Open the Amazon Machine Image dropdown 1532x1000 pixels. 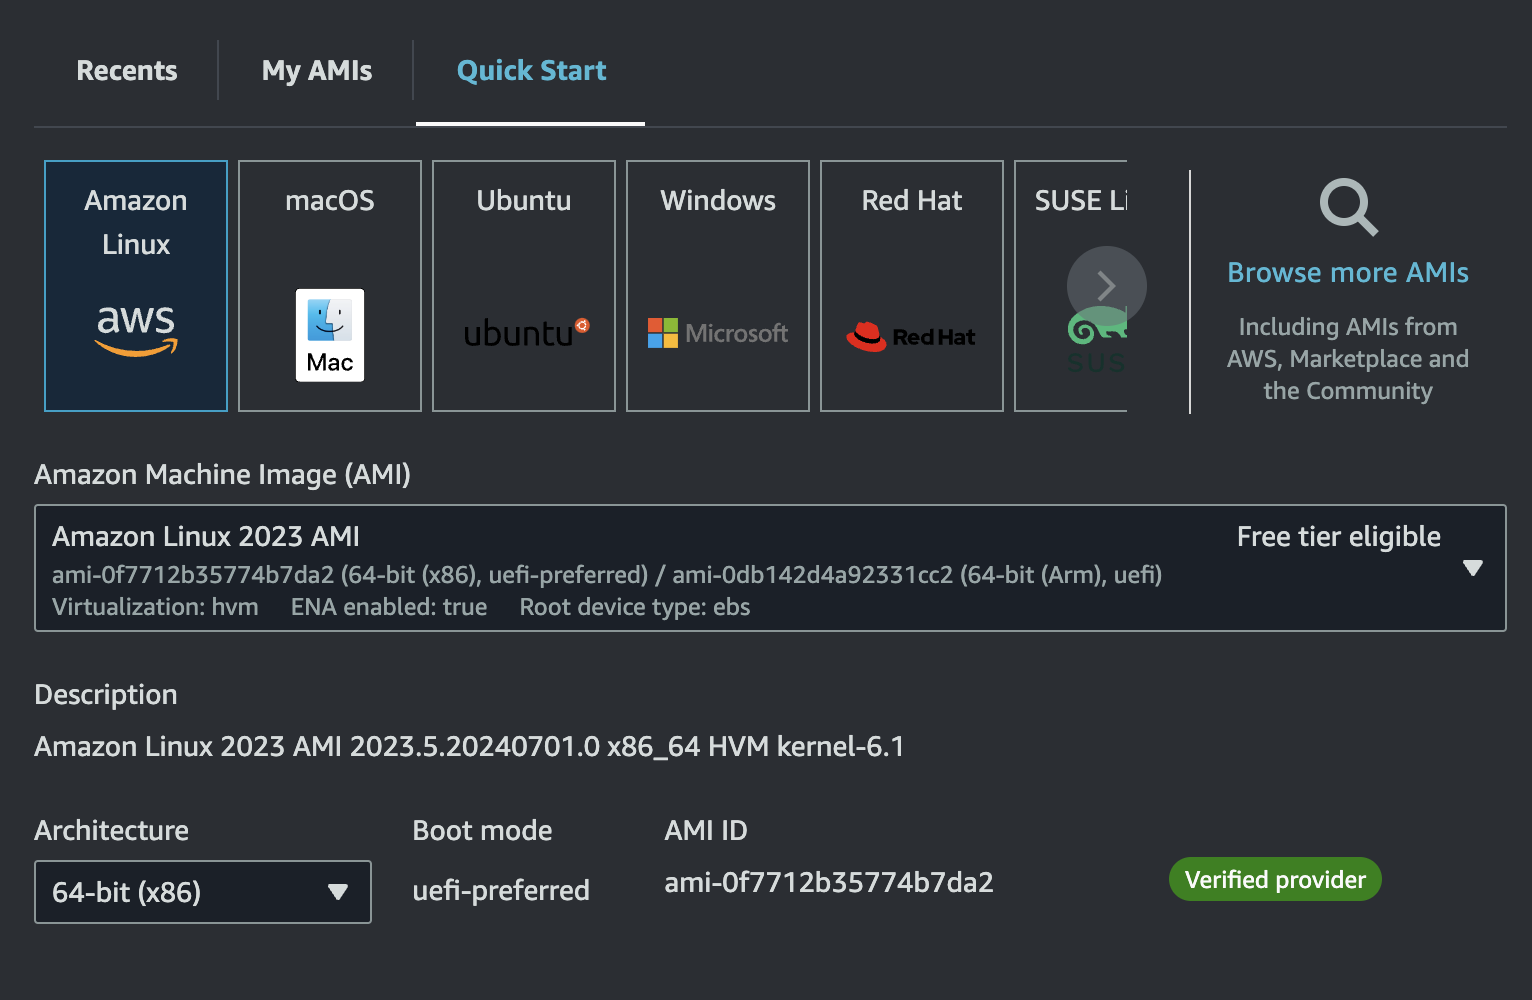tap(1472, 568)
